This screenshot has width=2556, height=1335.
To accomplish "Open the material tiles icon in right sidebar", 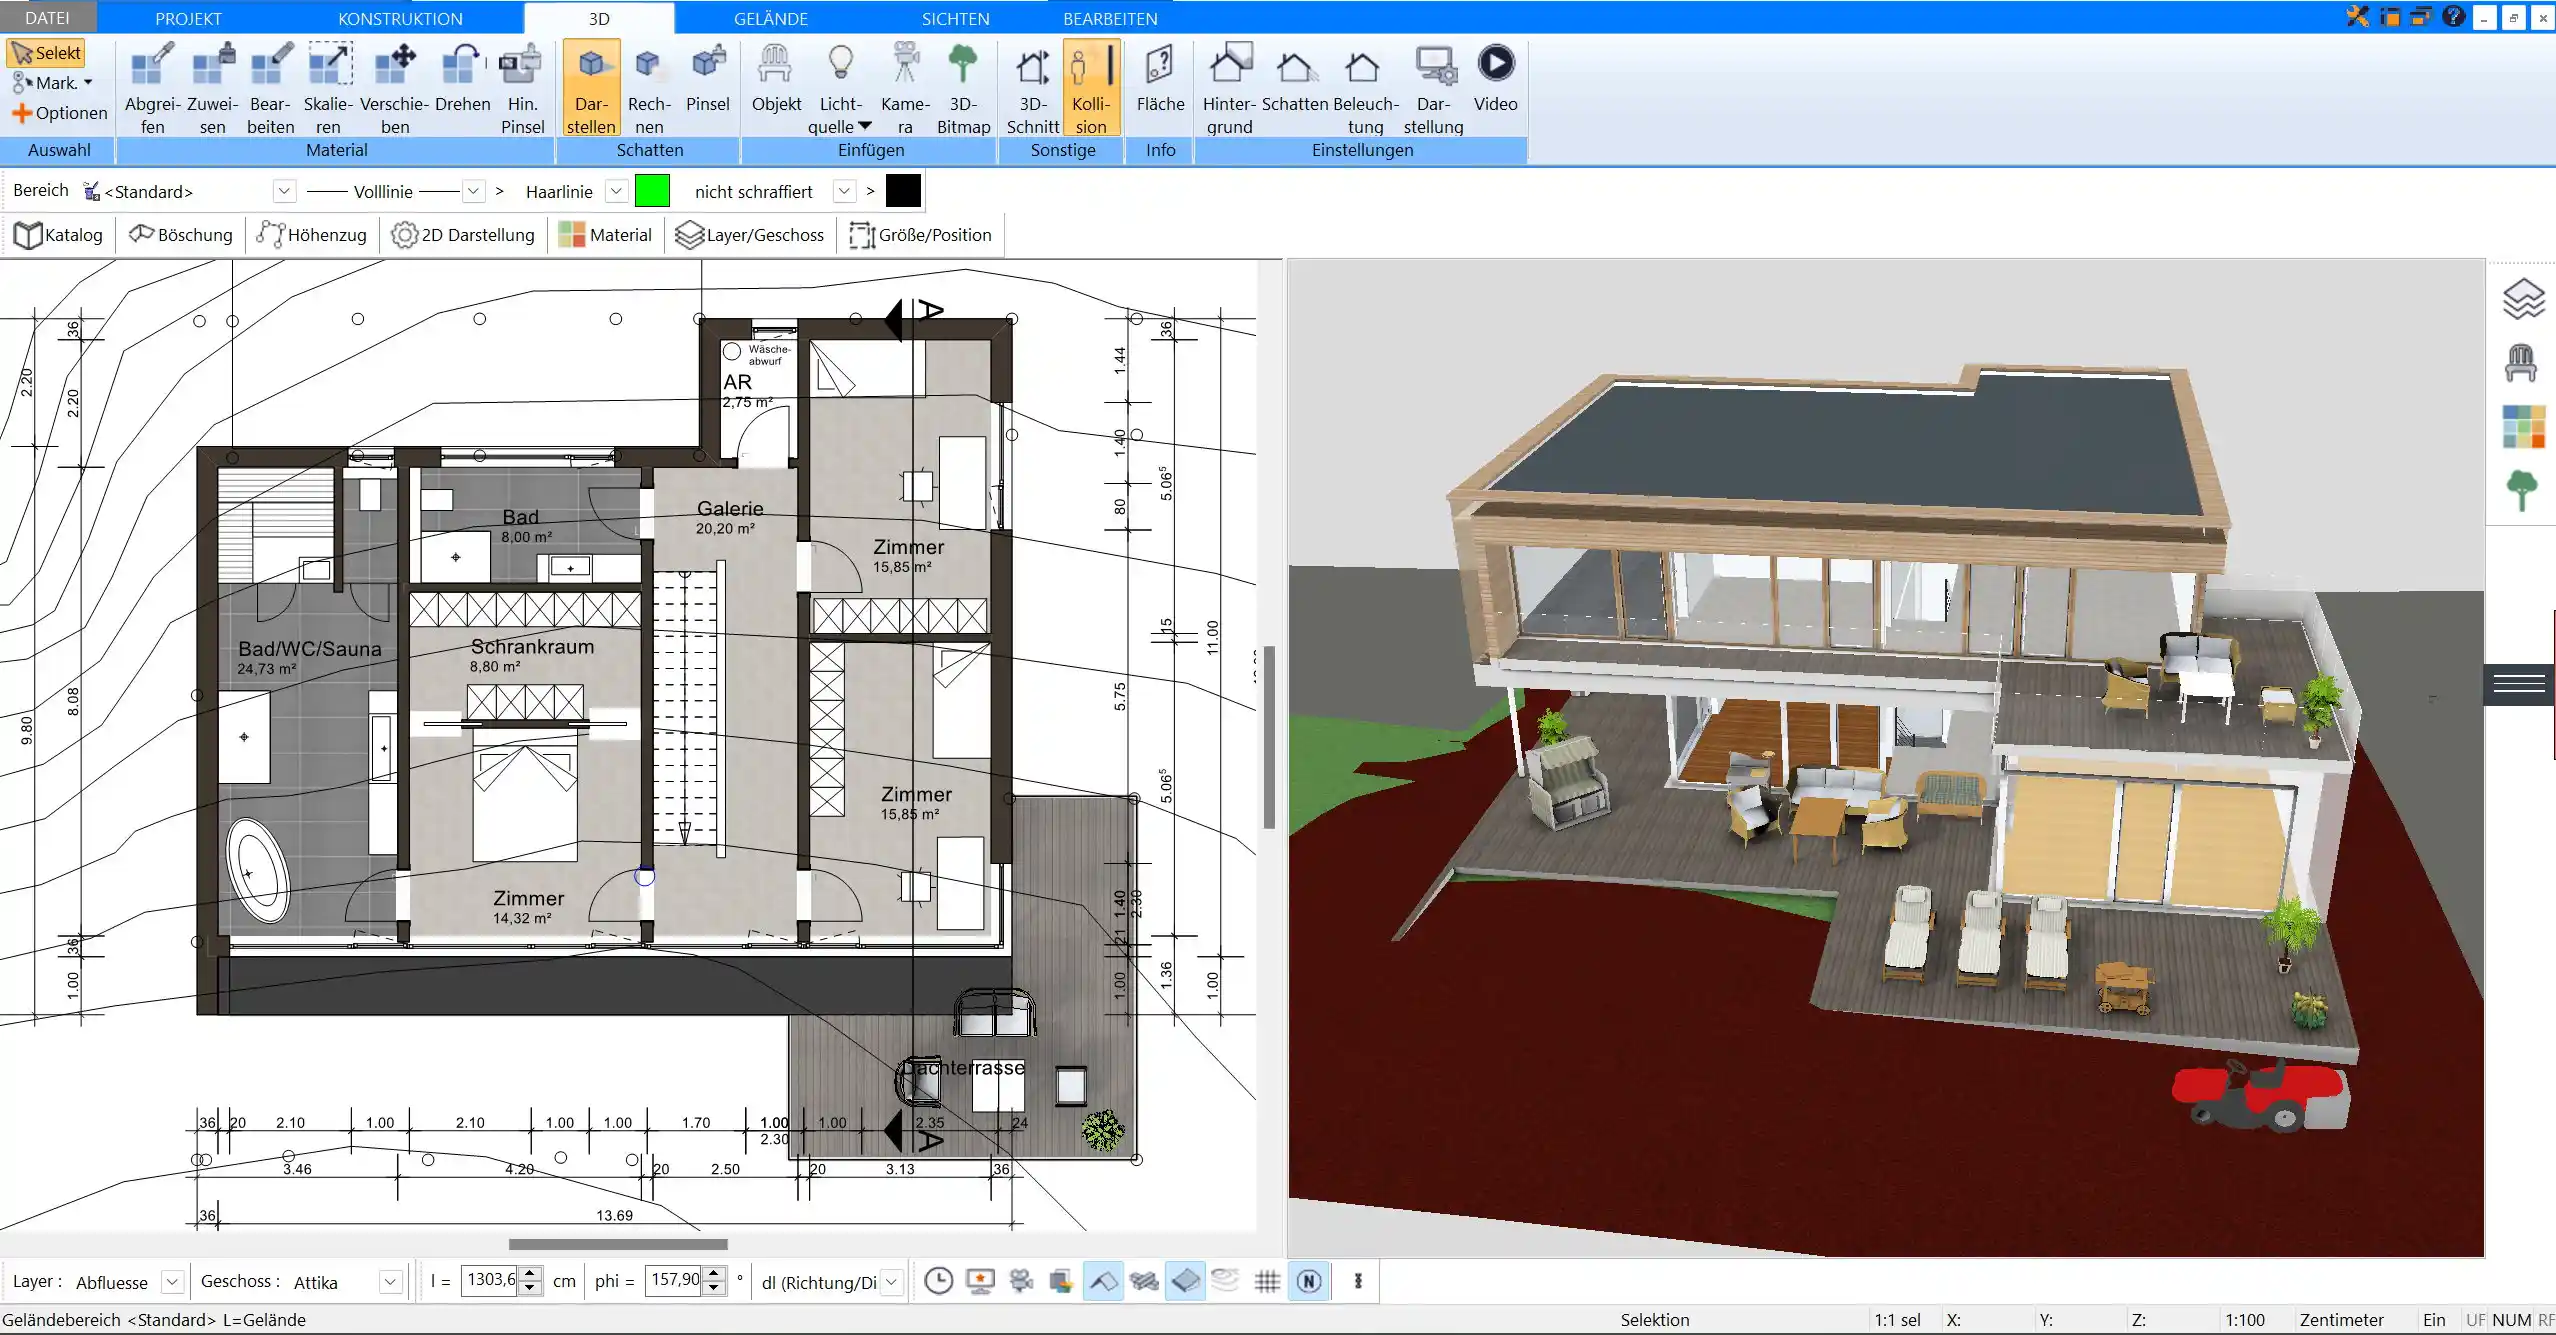I will tap(2523, 426).
